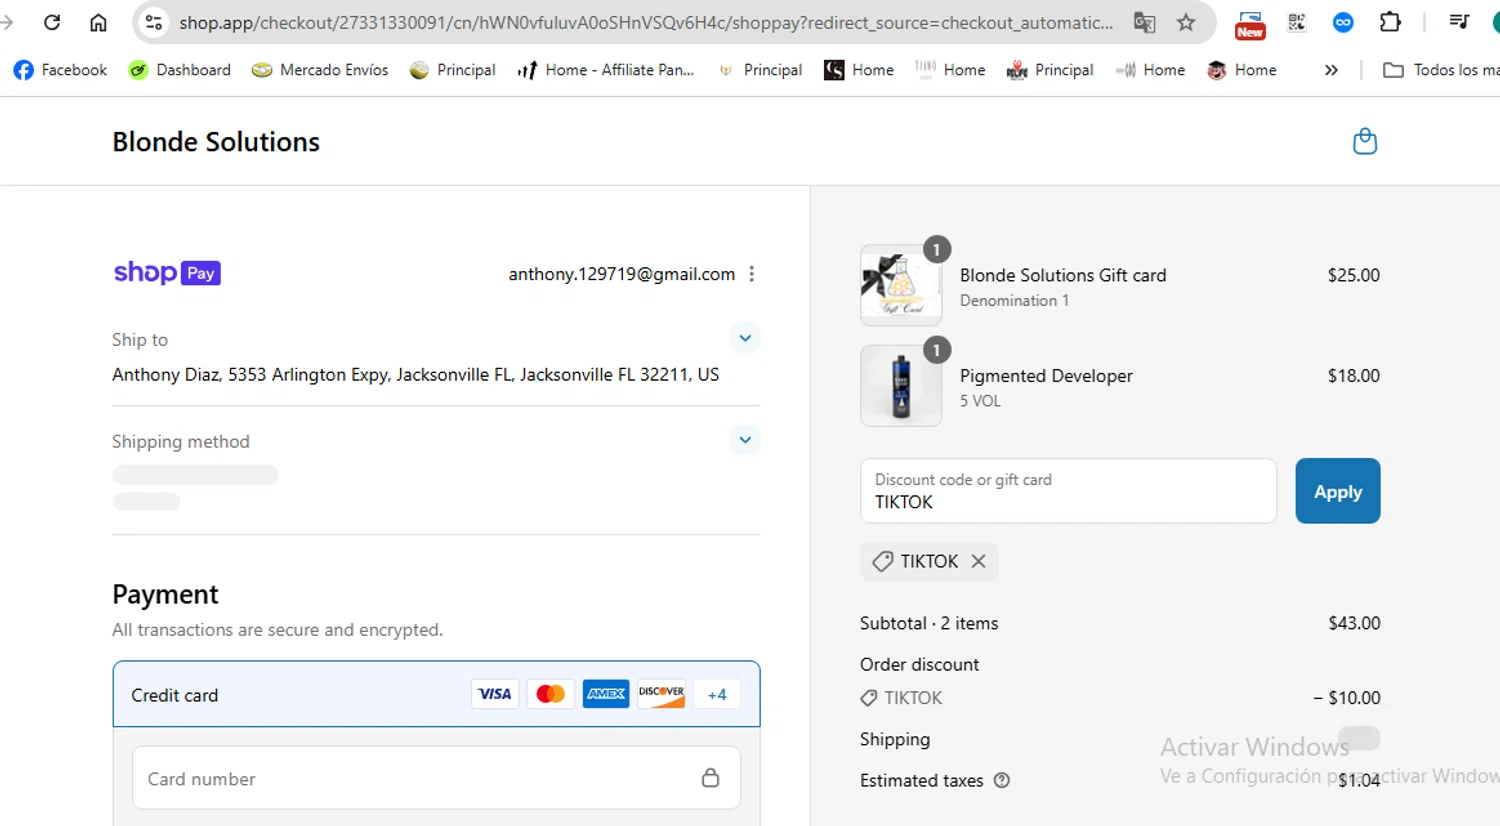Viewport: 1500px width, 826px height.
Task: Click the Discover card logo
Action: click(661, 694)
